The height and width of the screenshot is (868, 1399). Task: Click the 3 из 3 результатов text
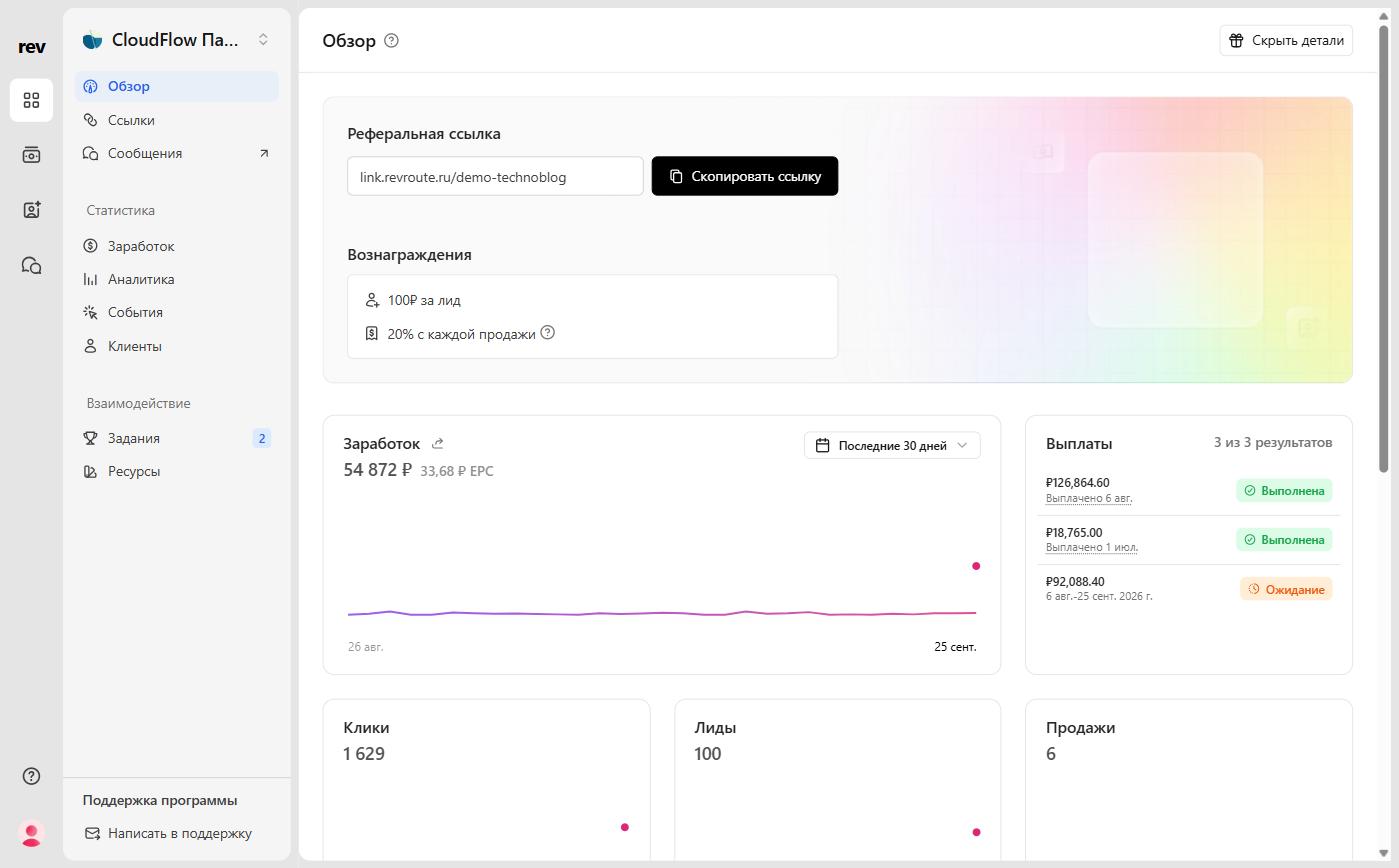1273,442
